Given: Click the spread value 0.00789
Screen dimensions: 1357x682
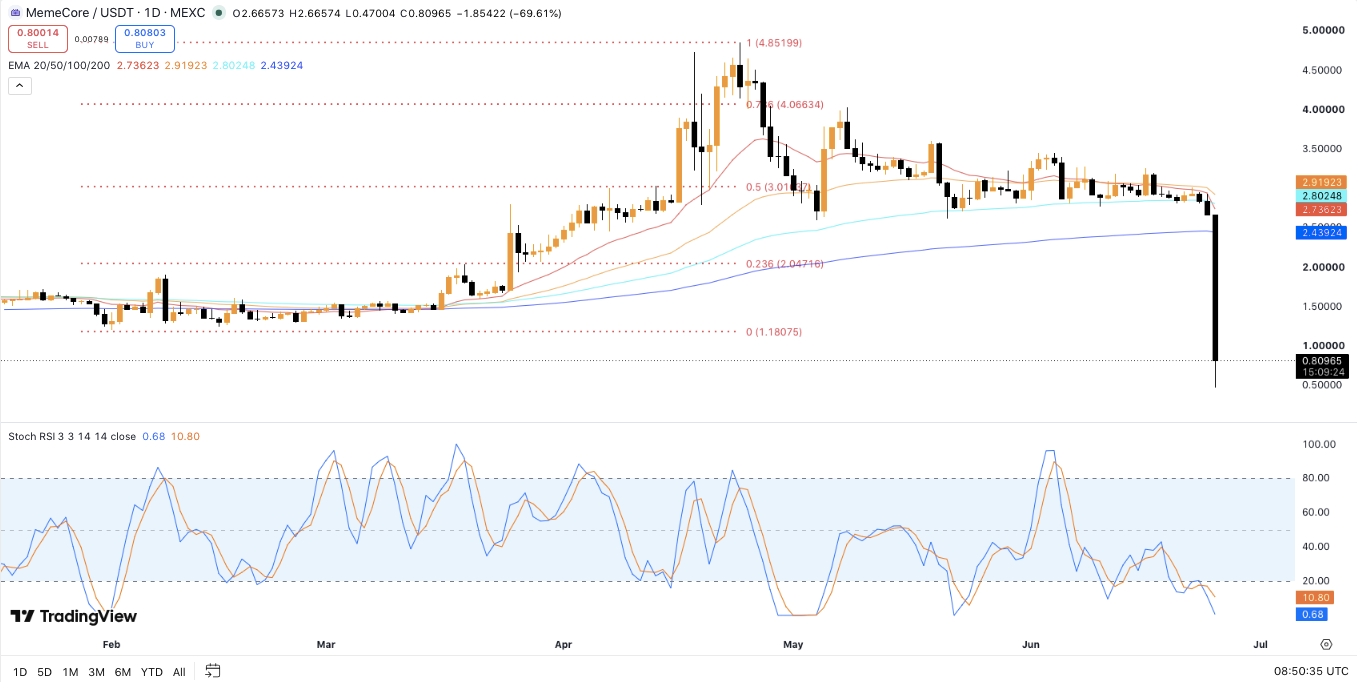Looking at the screenshot, I should click(x=91, y=39).
